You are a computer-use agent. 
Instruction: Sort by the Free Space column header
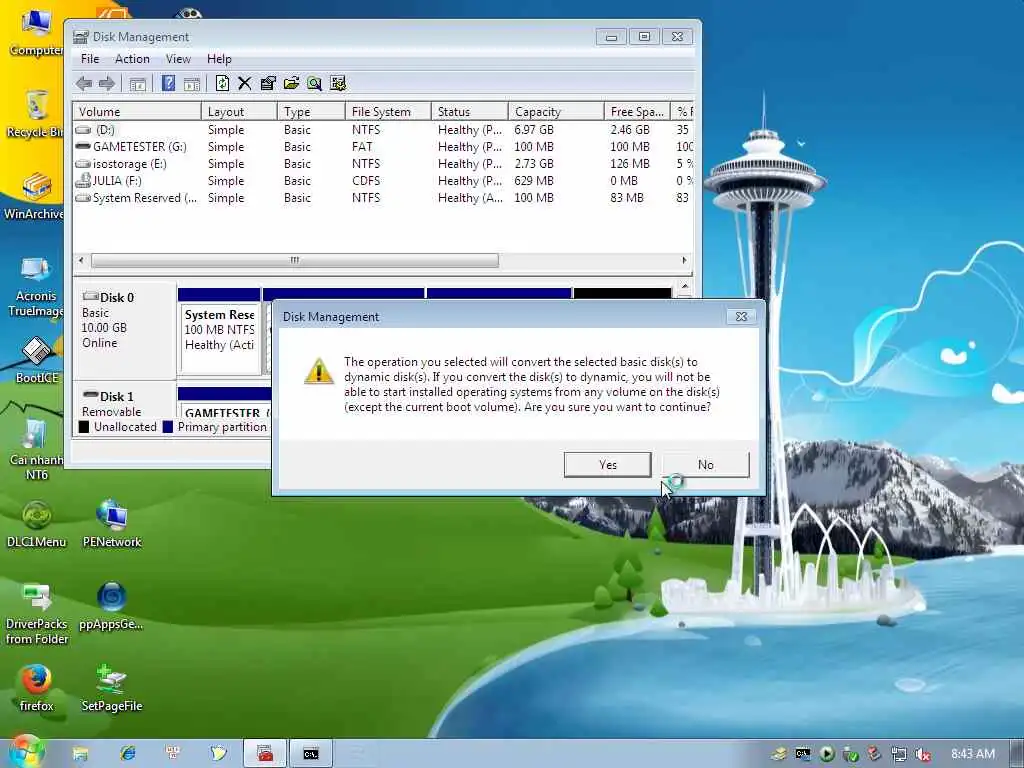click(x=637, y=112)
